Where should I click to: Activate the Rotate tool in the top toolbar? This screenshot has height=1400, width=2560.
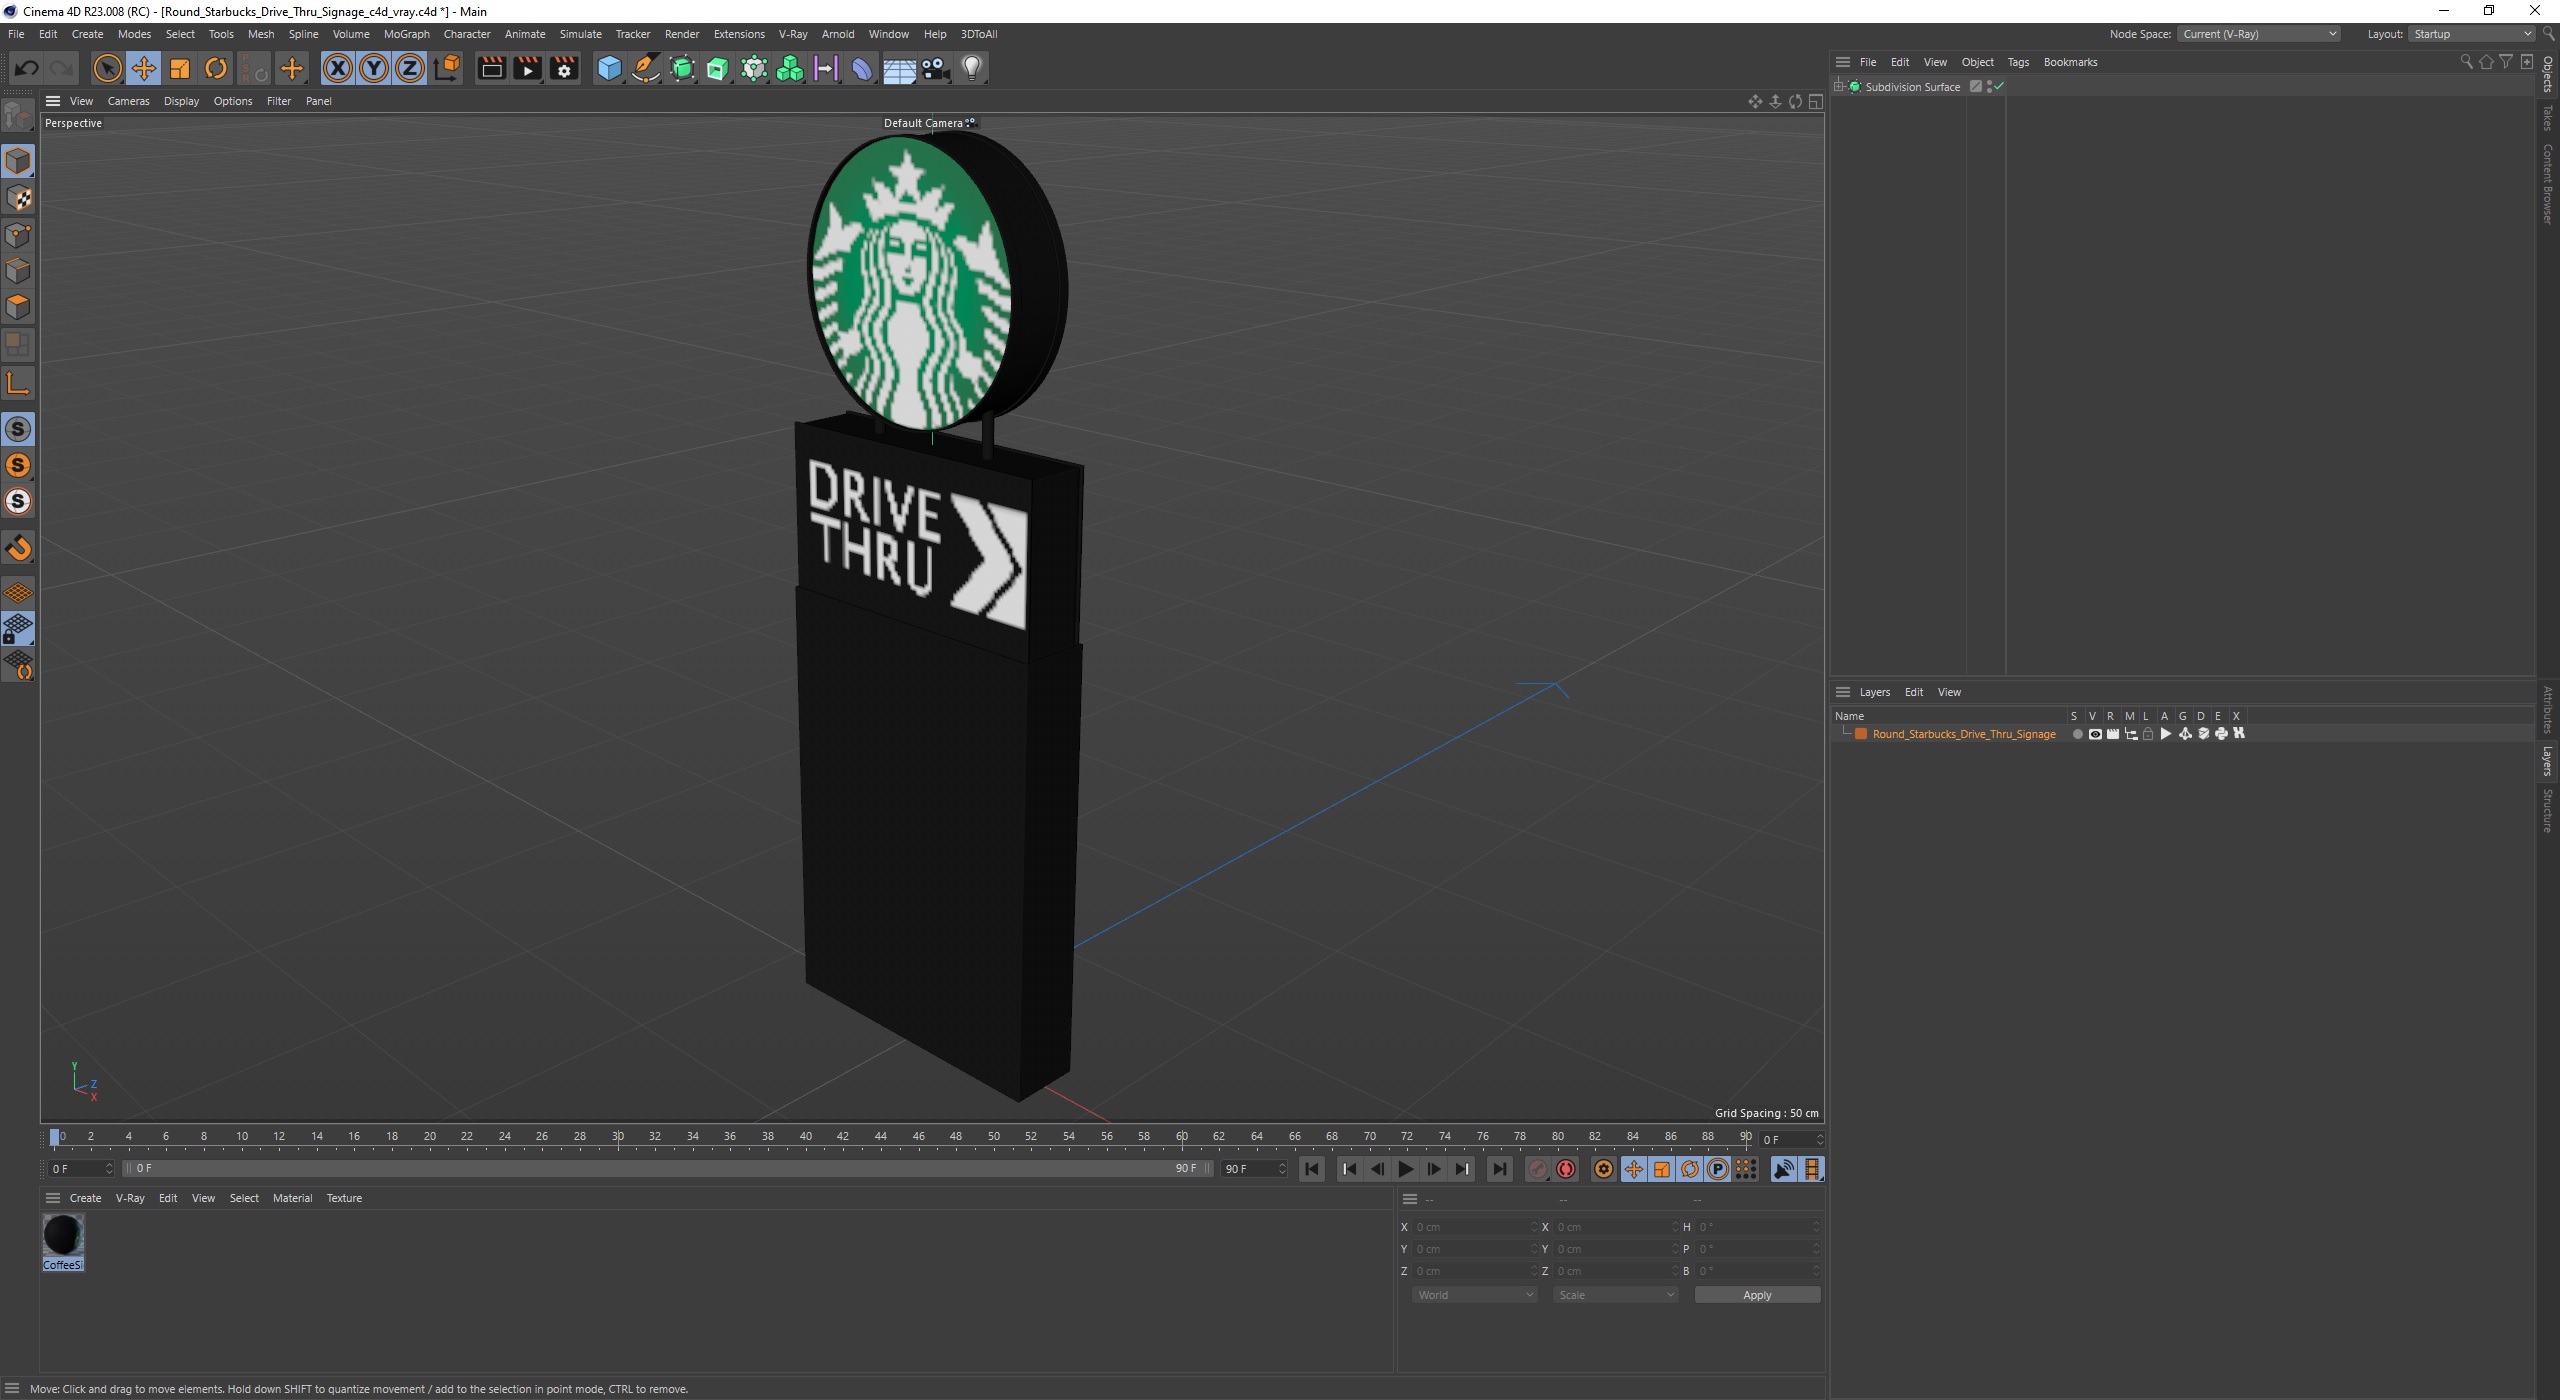[216, 68]
